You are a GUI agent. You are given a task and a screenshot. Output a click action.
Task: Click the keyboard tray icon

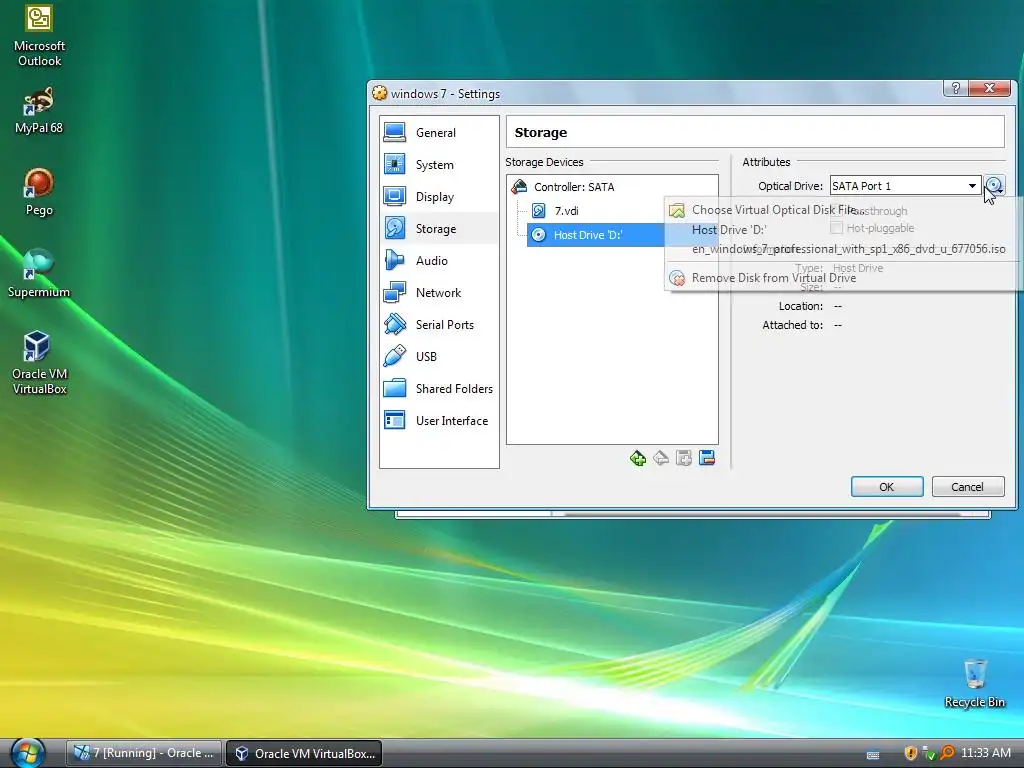(872, 755)
